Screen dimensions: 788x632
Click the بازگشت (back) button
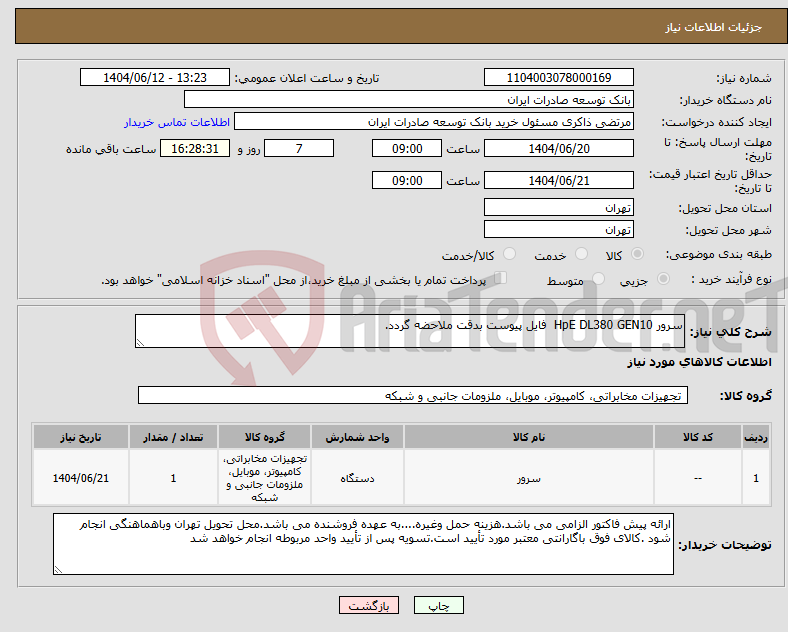tap(368, 606)
